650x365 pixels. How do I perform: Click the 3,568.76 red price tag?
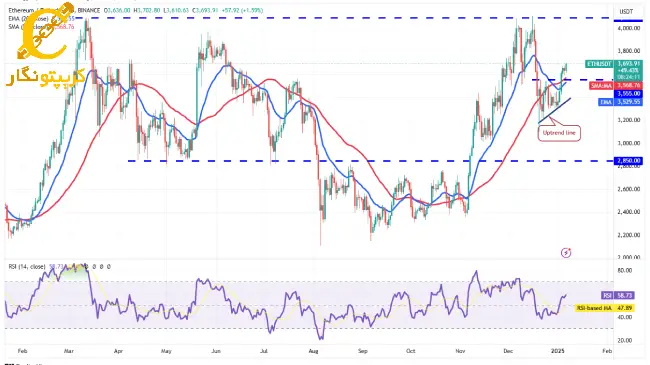tap(629, 86)
